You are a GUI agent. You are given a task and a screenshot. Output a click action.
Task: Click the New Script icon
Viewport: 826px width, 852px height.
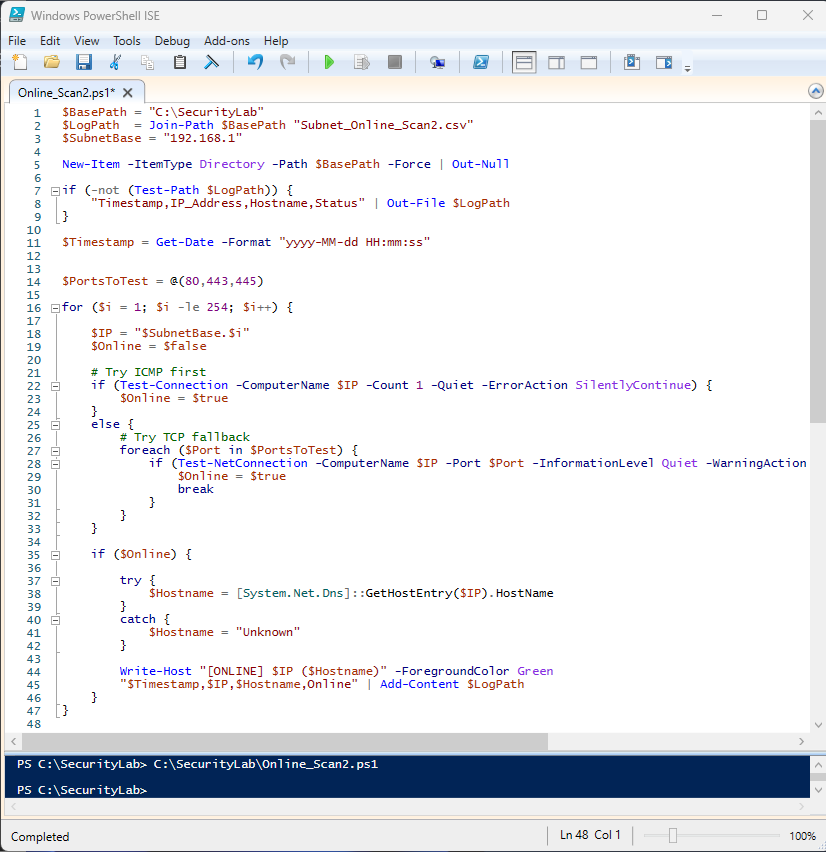[x=19, y=63]
